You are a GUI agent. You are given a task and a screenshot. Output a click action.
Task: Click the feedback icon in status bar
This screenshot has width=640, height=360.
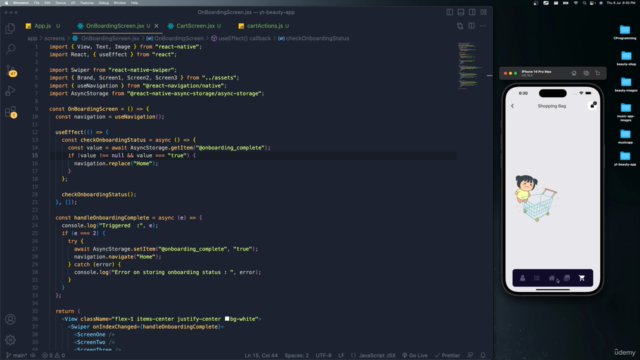(x=470, y=356)
